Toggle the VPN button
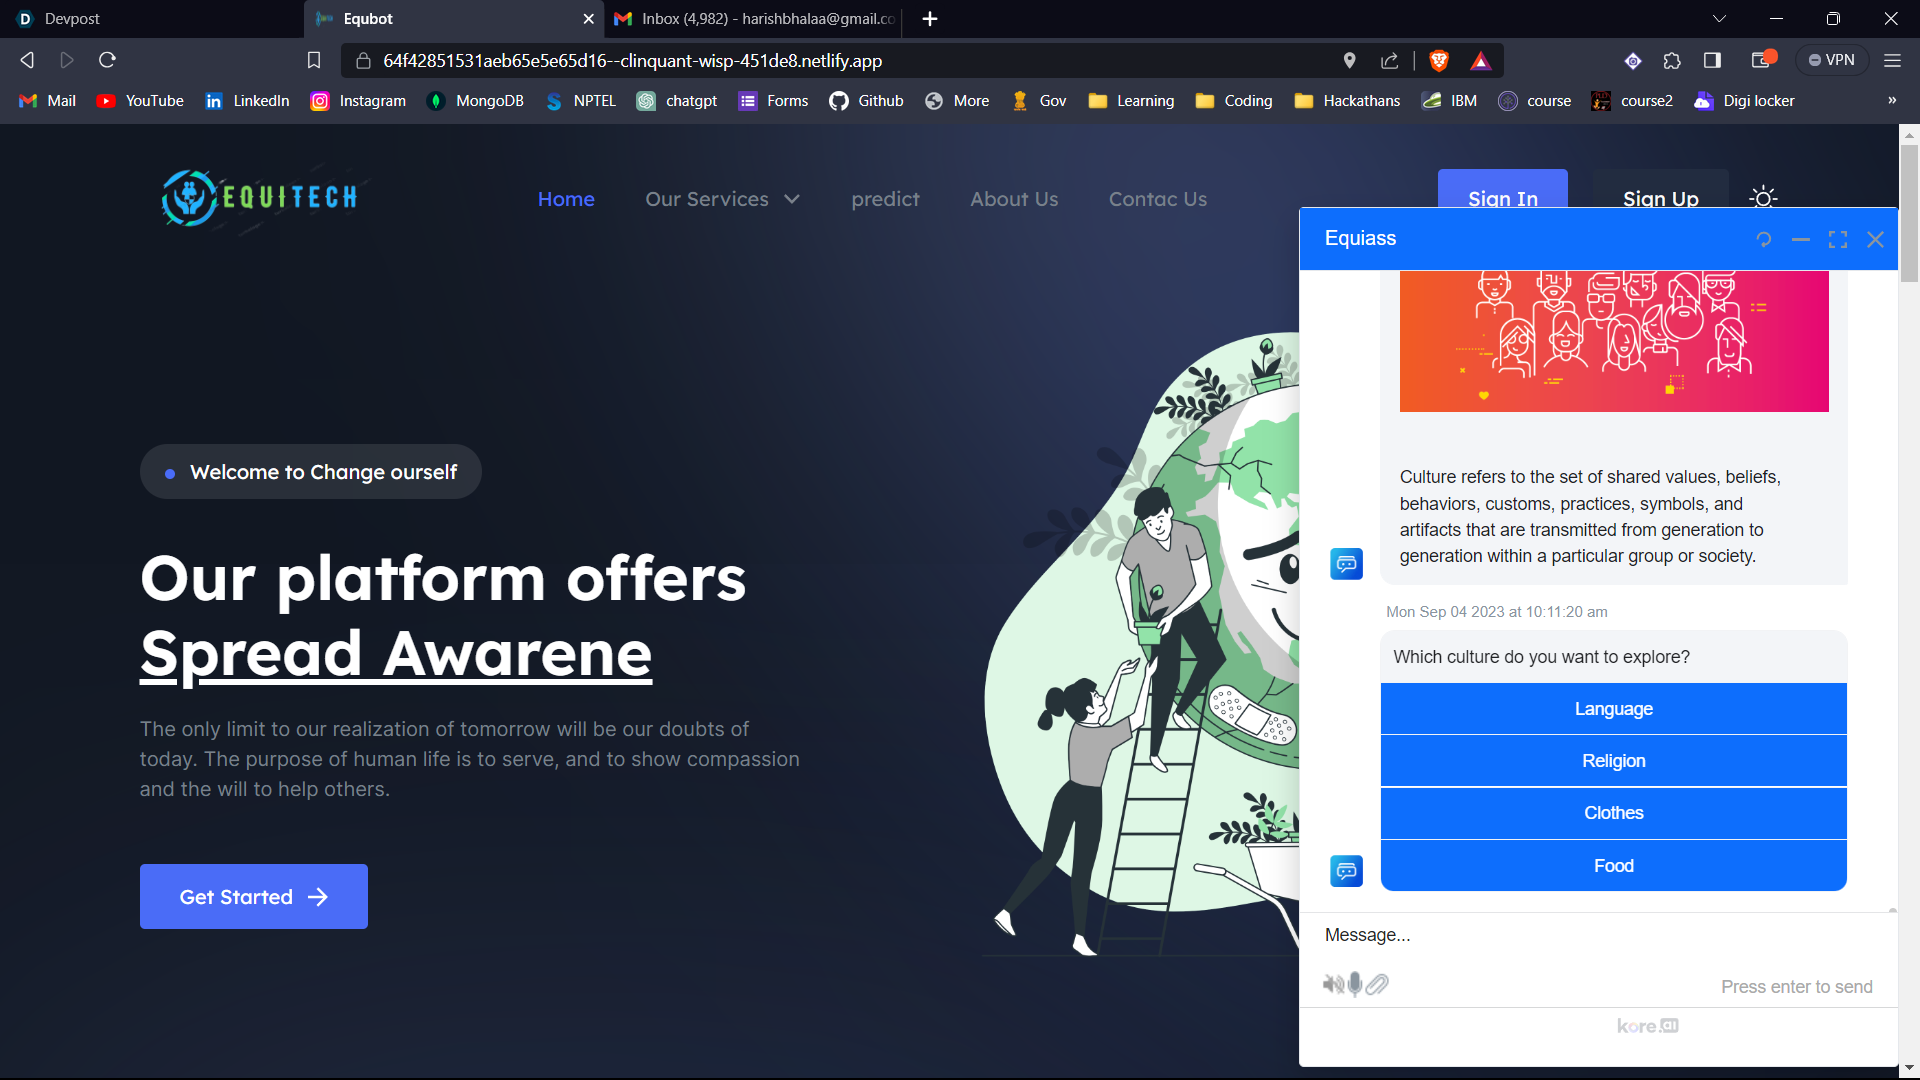This screenshot has width=1920, height=1080. point(1832,61)
